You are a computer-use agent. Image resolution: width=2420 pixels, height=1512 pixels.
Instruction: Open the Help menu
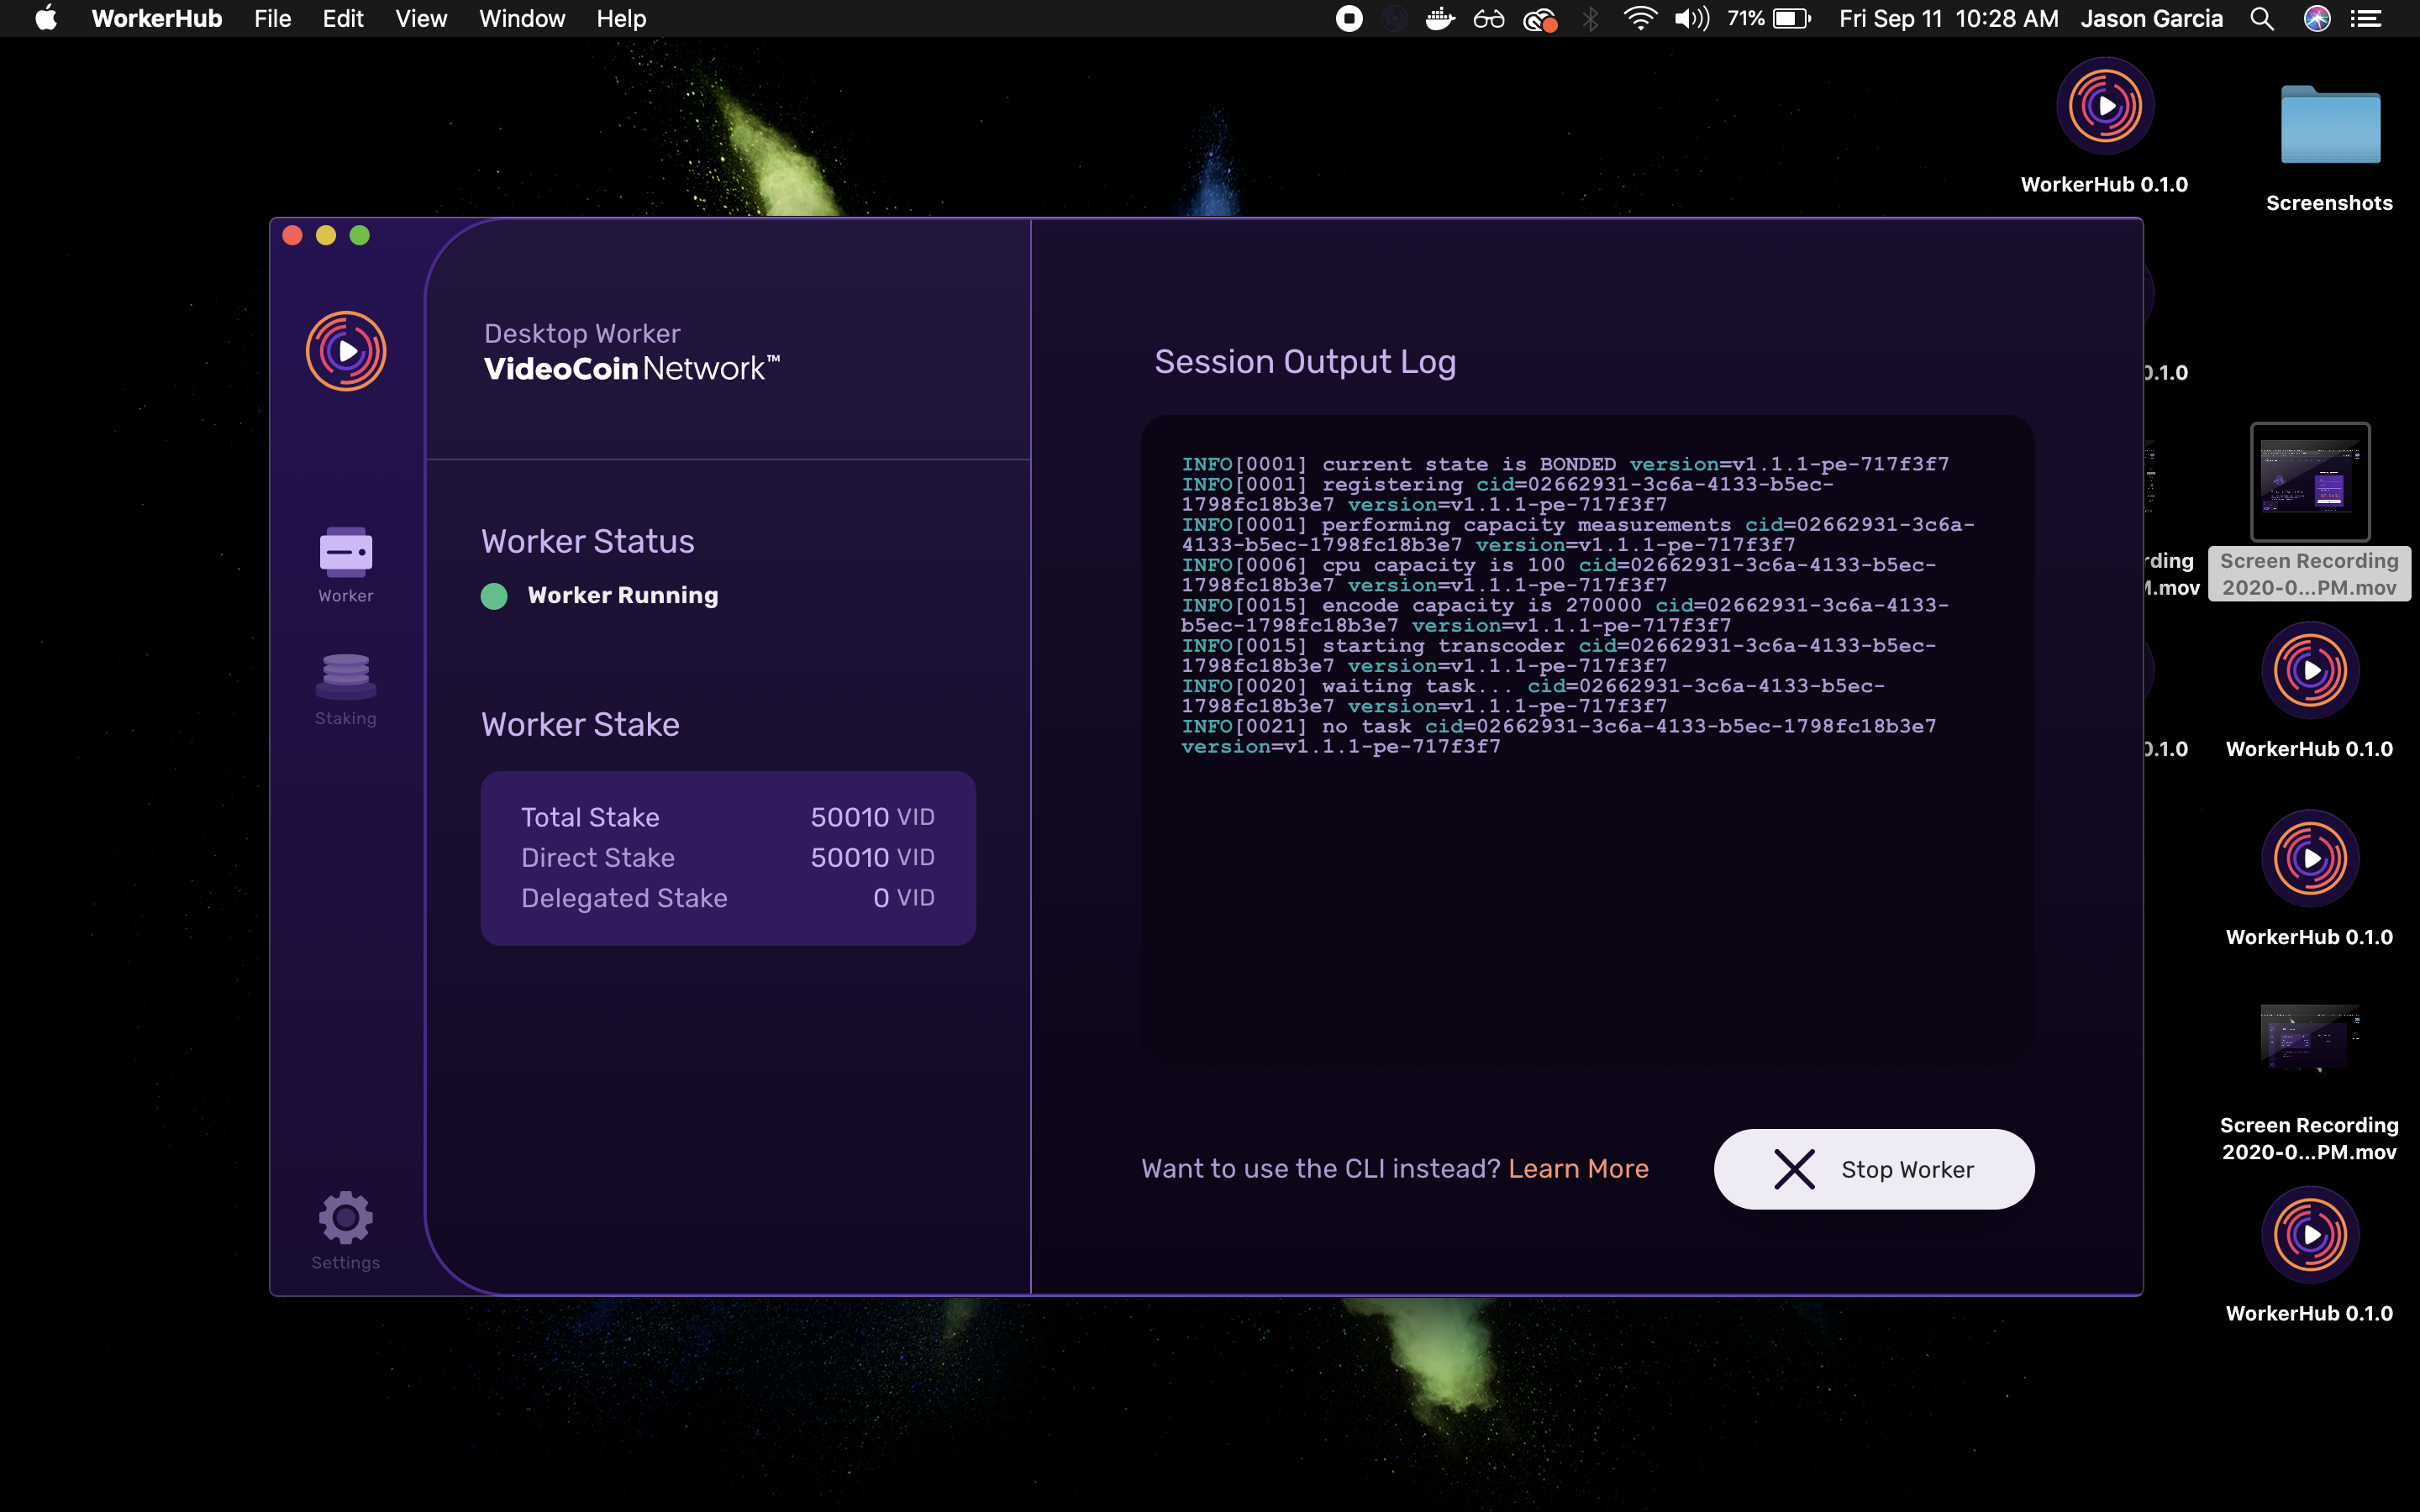click(x=621, y=18)
